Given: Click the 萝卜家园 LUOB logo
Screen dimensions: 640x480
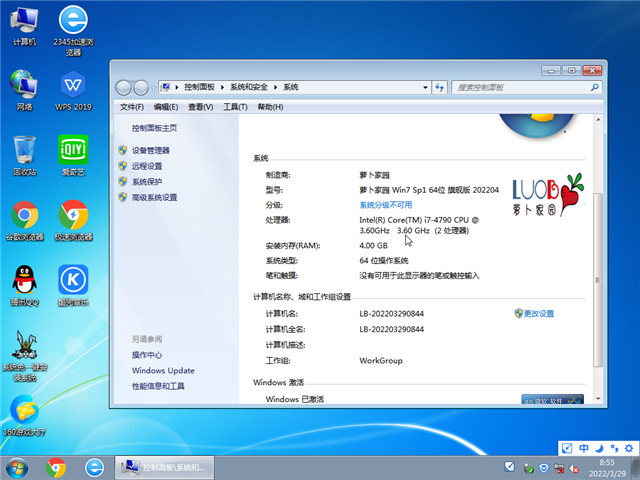Looking at the screenshot, I should tap(548, 195).
